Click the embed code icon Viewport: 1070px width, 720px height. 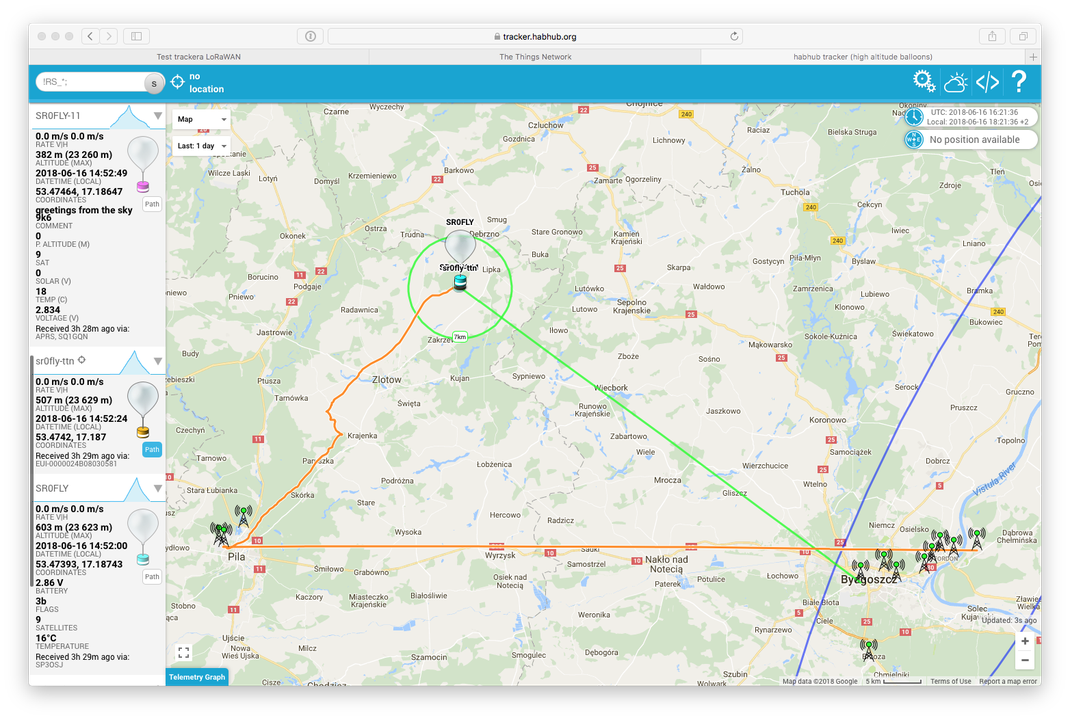click(987, 83)
